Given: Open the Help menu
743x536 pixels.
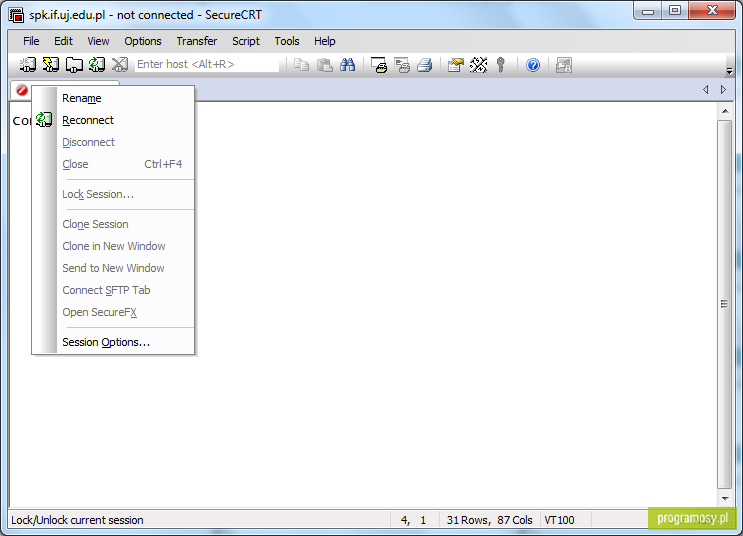Looking at the screenshot, I should pyautogui.click(x=325, y=41).
